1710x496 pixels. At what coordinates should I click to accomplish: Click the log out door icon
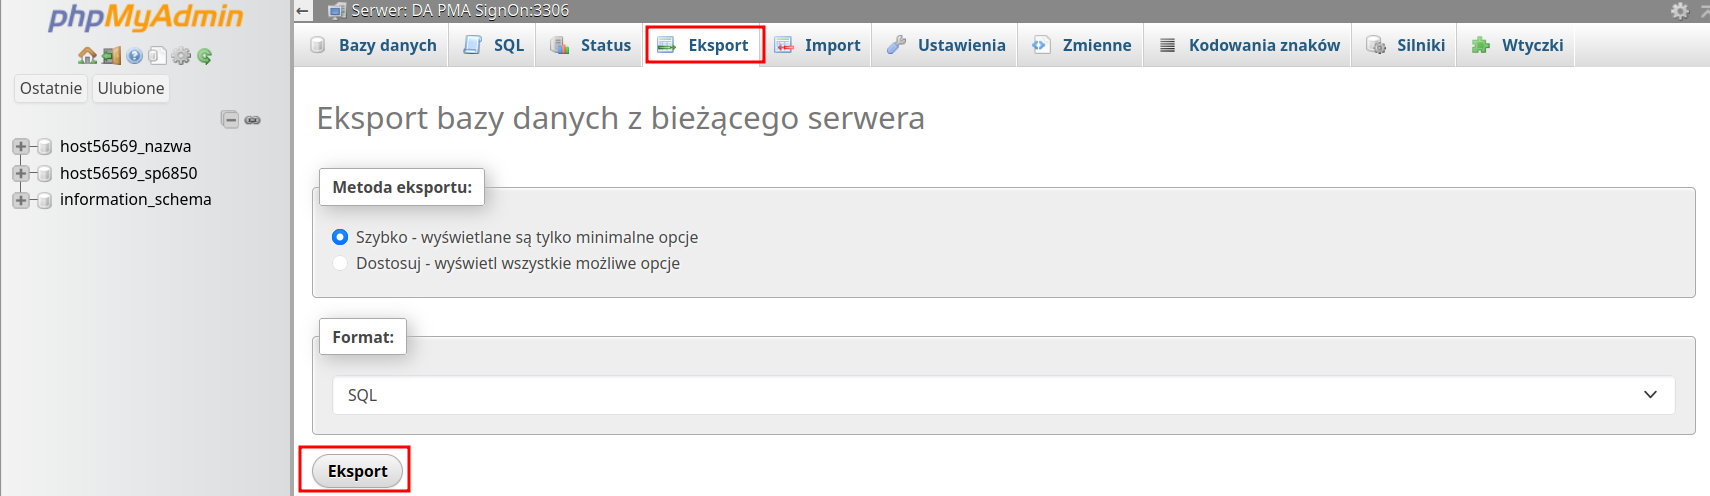[112, 56]
